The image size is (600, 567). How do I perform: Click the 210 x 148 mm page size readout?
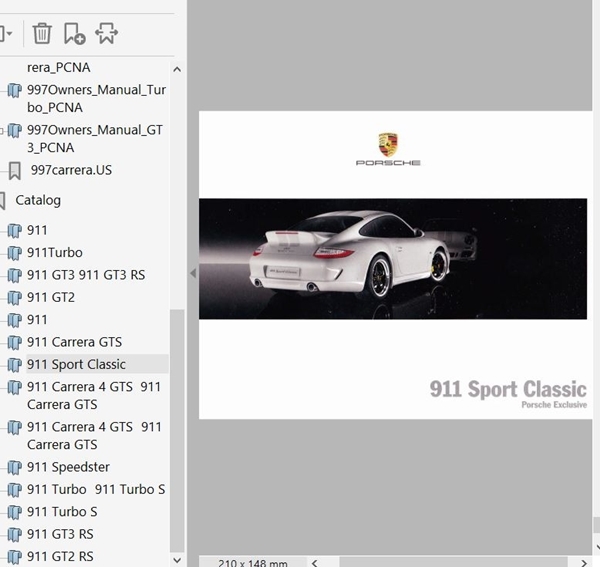[x=253, y=563]
